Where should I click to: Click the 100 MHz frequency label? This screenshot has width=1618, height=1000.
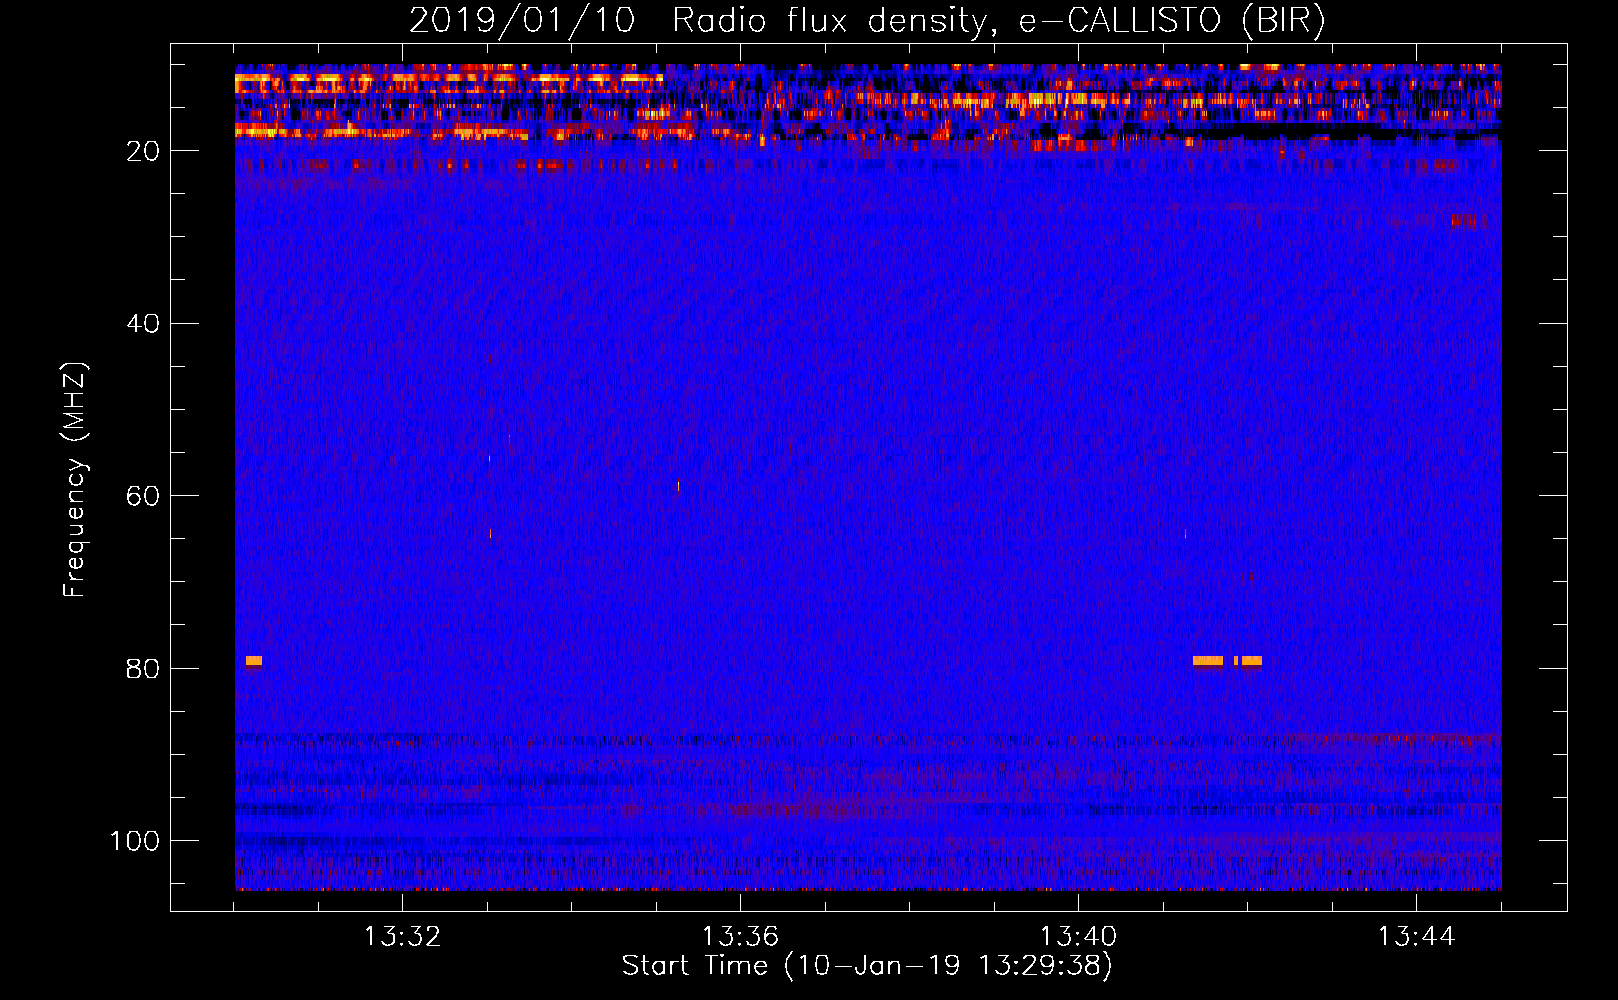[x=135, y=841]
